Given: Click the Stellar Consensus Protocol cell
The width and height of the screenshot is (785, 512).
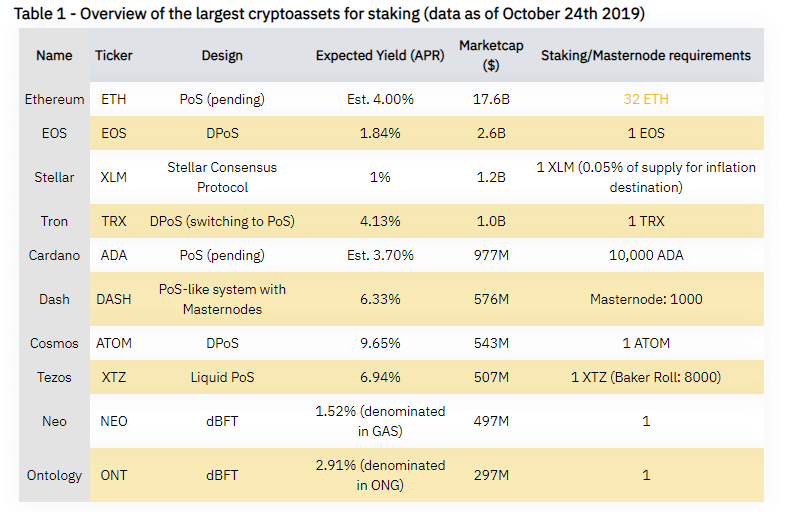Looking at the screenshot, I should 222,177.
